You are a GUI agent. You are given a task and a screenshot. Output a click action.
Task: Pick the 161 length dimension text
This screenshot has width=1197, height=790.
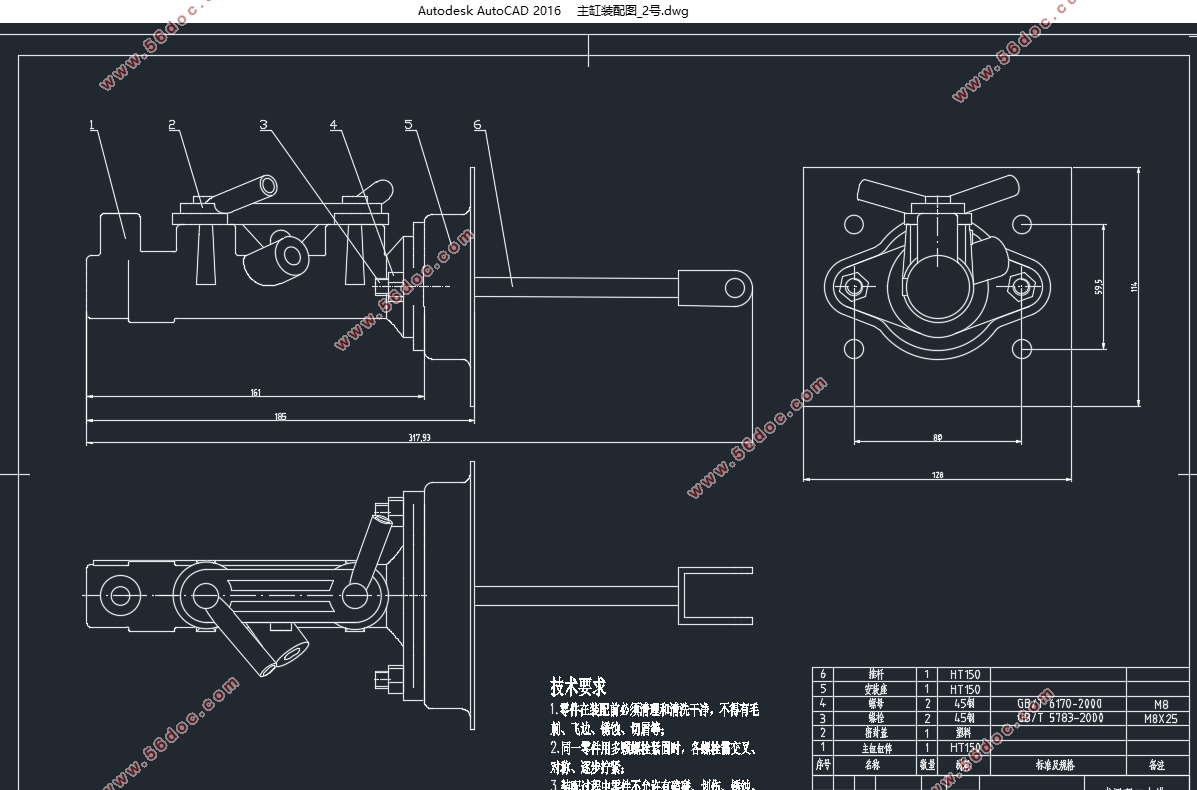(x=255, y=393)
